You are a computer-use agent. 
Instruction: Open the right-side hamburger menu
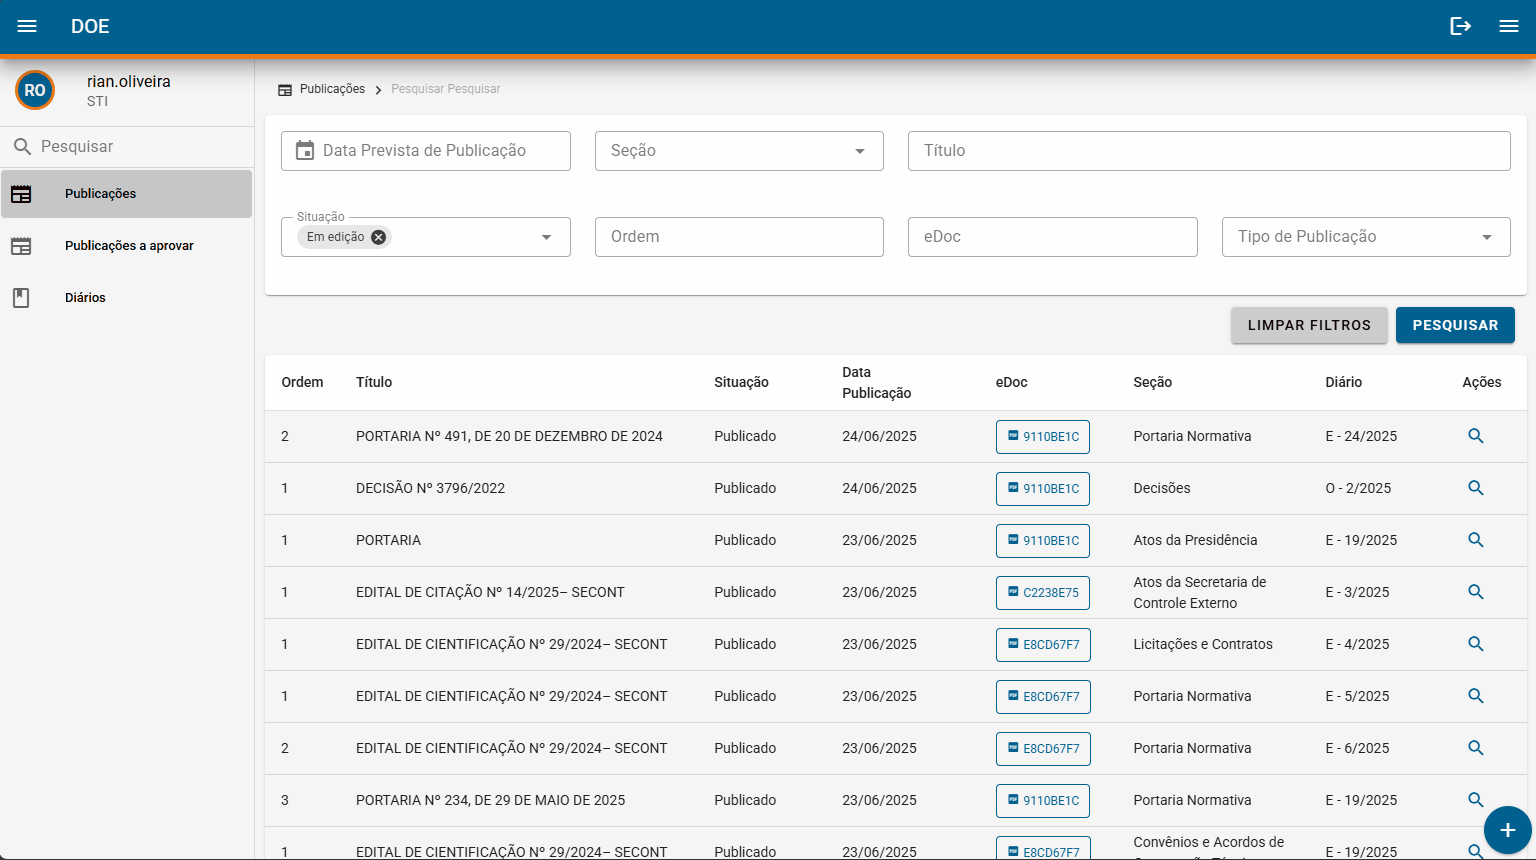1509,26
